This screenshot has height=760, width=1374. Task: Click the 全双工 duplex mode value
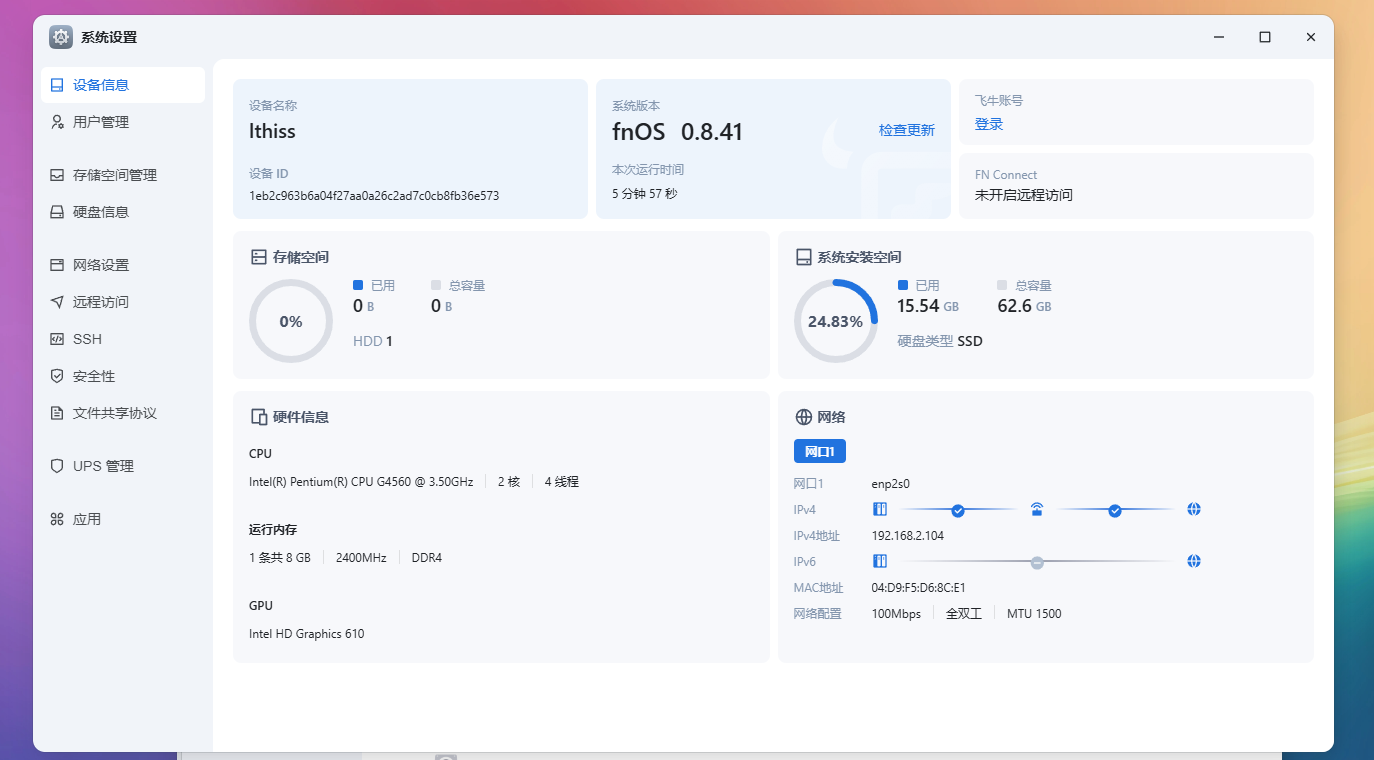[964, 614]
